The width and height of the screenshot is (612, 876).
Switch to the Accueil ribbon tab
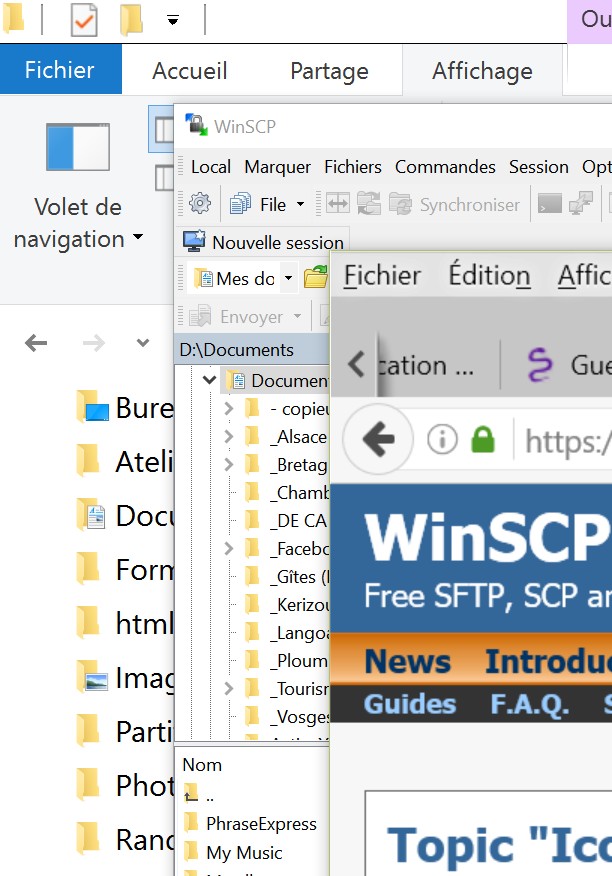[x=190, y=71]
